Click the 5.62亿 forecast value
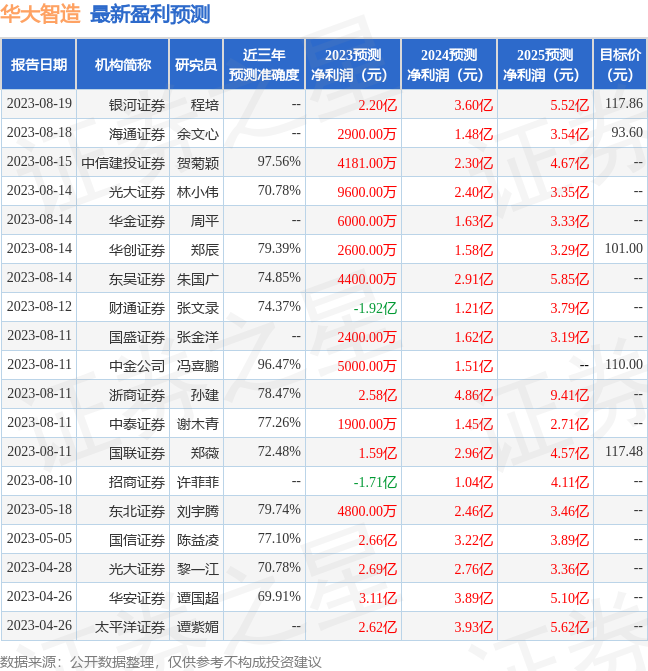The width and height of the screenshot is (648, 671). [570, 627]
